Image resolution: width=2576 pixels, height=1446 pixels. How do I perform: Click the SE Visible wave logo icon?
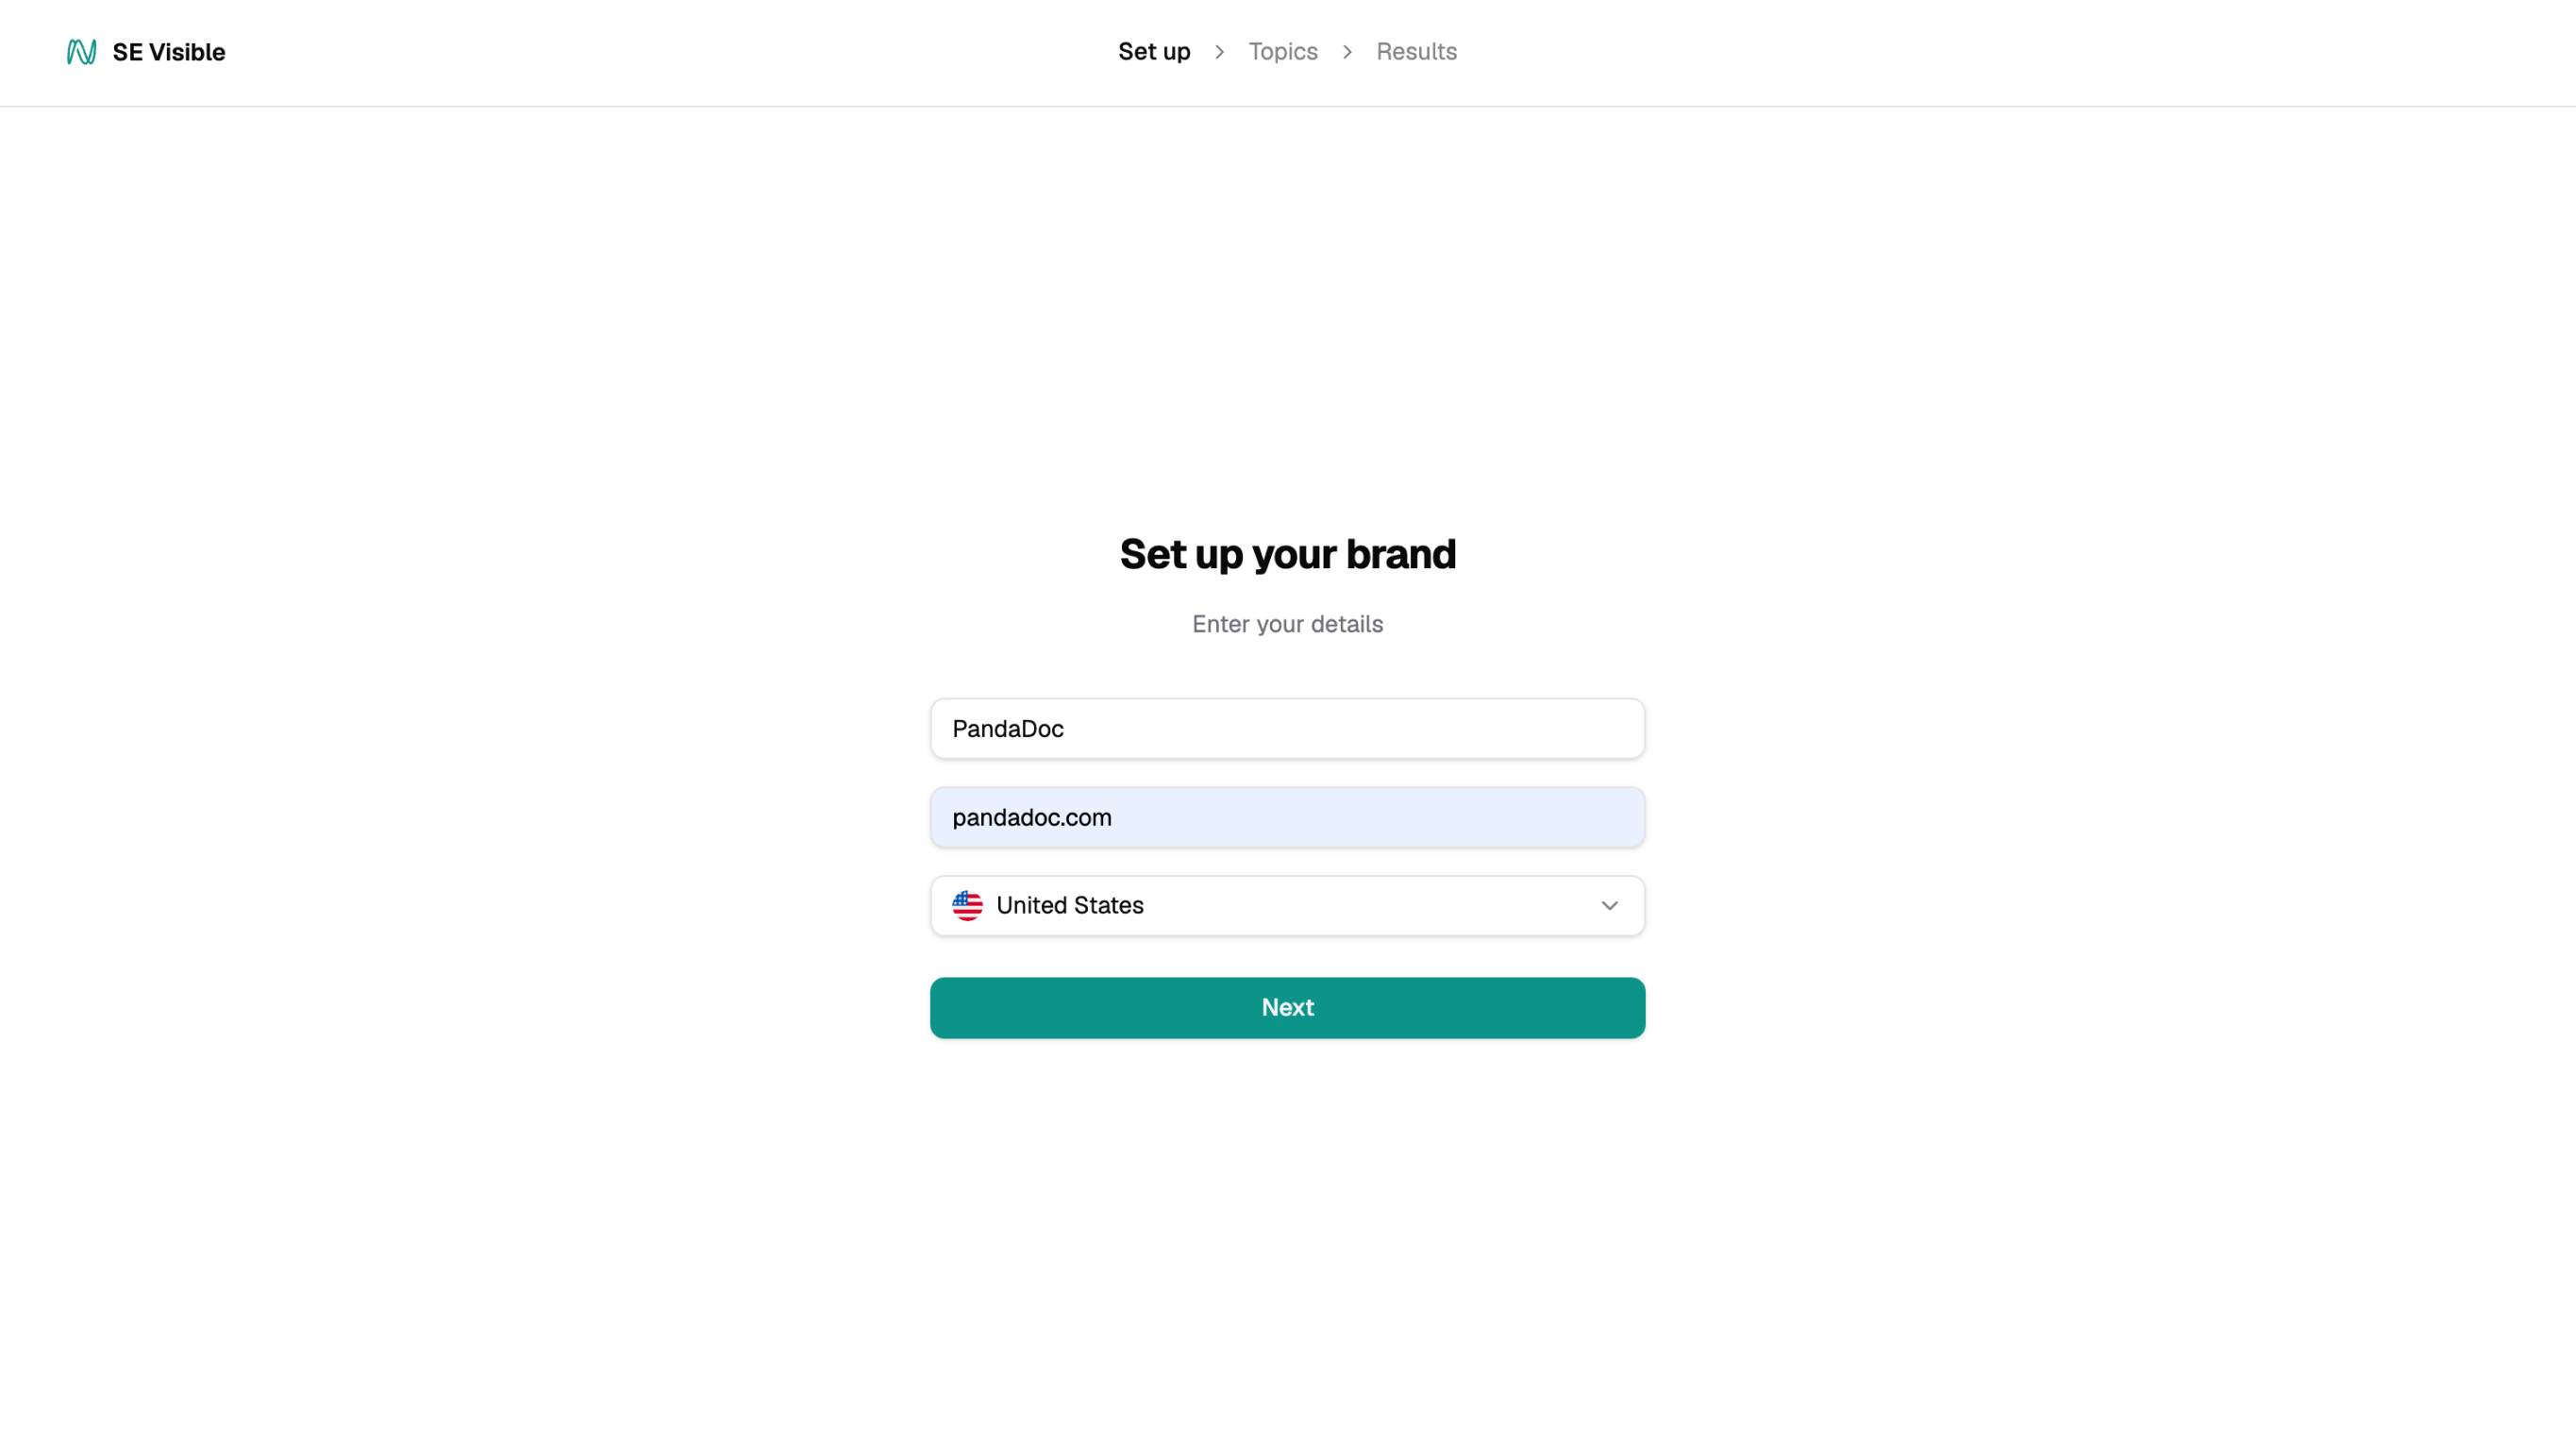point(81,52)
